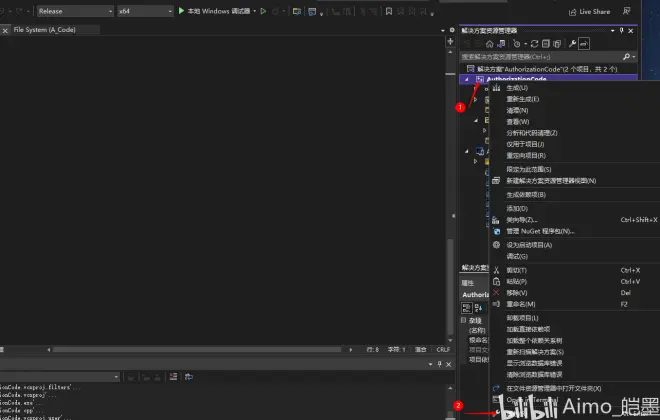This screenshot has height=420, width=660.
Task: Close the Output panel
Action: (449, 364)
